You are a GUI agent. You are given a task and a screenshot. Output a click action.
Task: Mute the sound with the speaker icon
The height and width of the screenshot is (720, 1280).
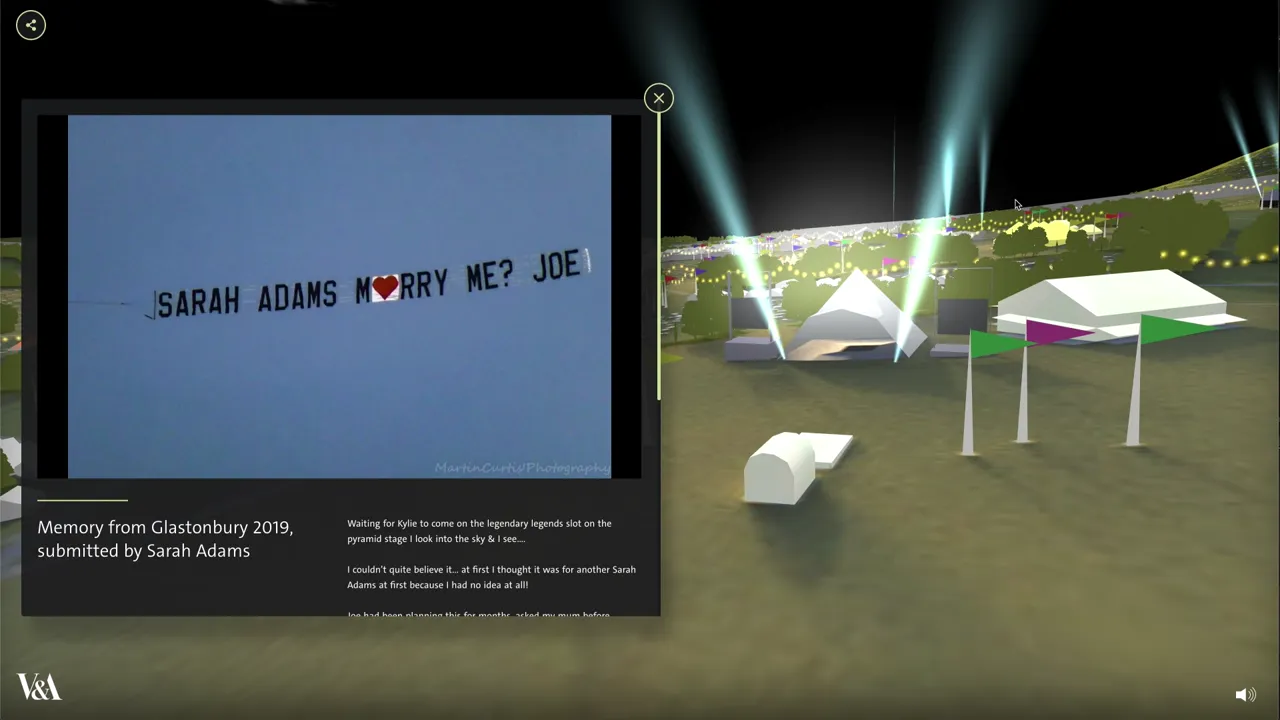(1246, 694)
